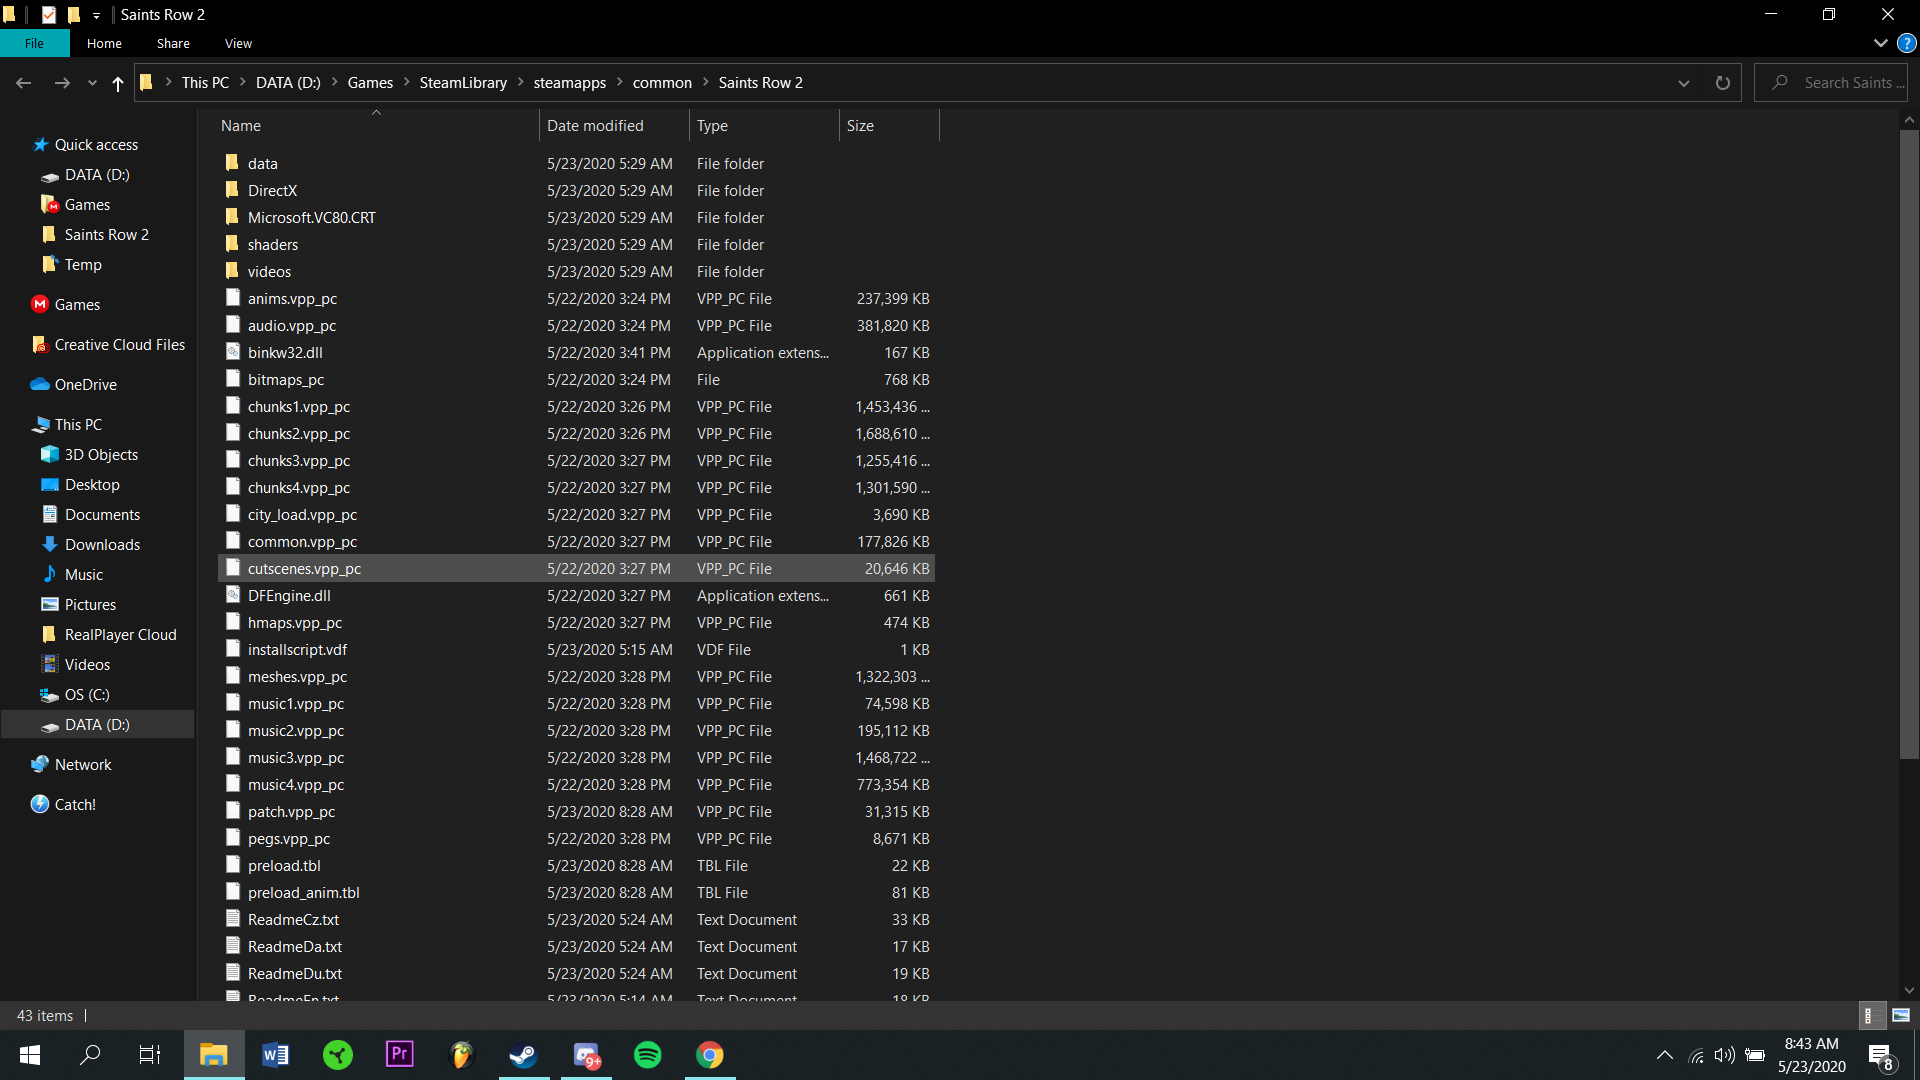Select file named 'patch.vpp_pc'
Screen dimensions: 1920x1080
coord(291,812)
